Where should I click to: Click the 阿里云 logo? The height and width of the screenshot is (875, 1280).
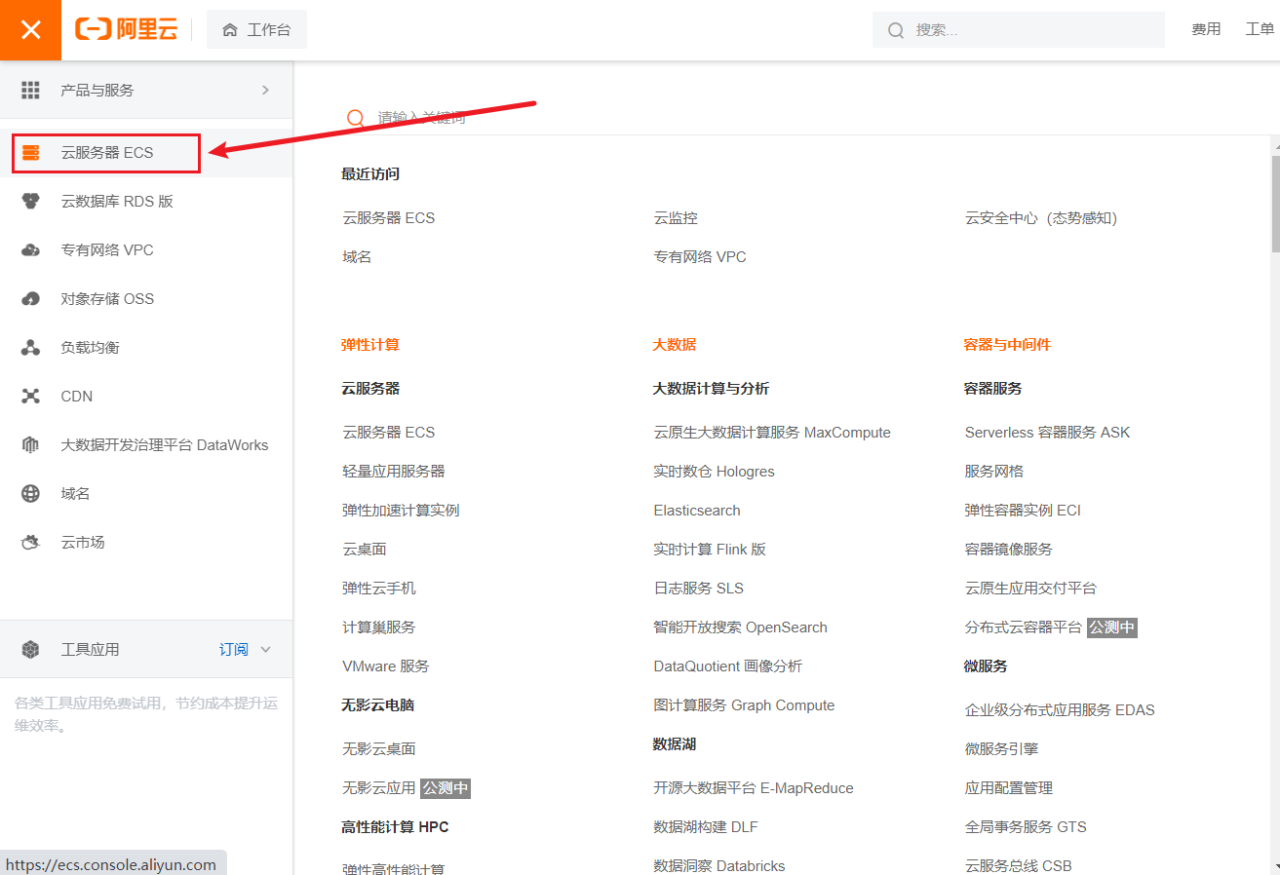pos(126,29)
